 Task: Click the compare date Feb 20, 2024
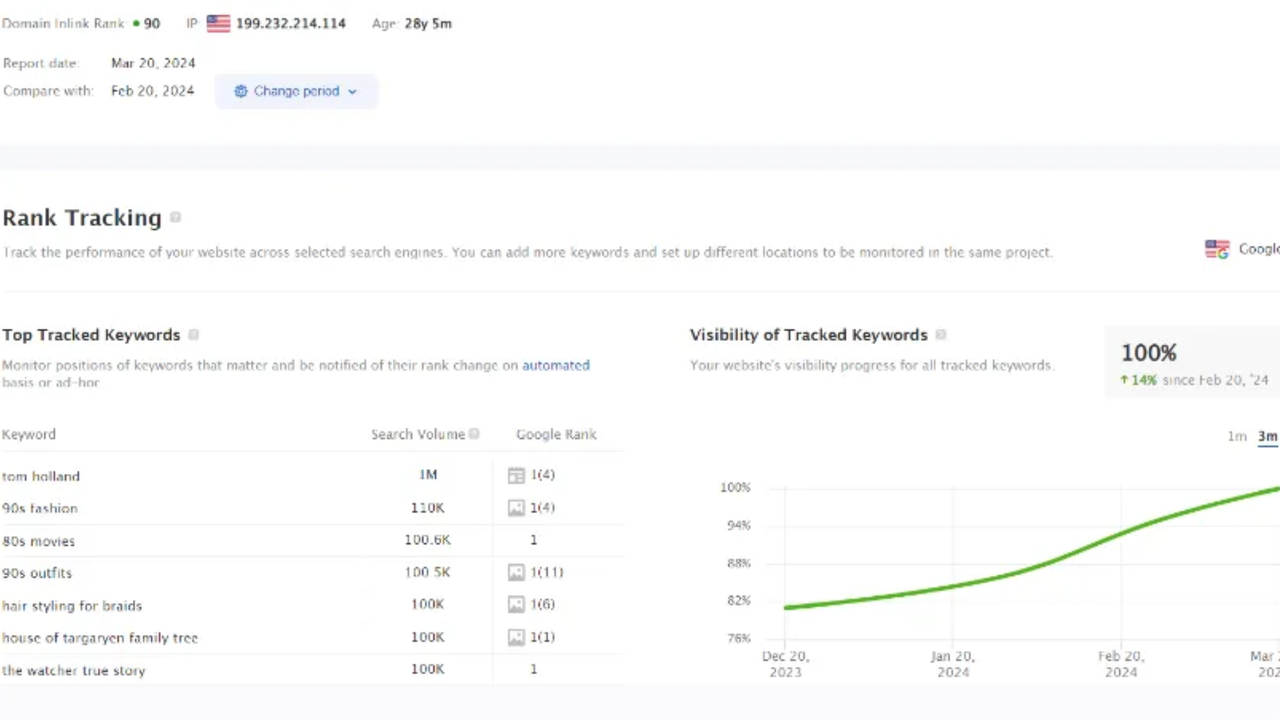click(153, 91)
